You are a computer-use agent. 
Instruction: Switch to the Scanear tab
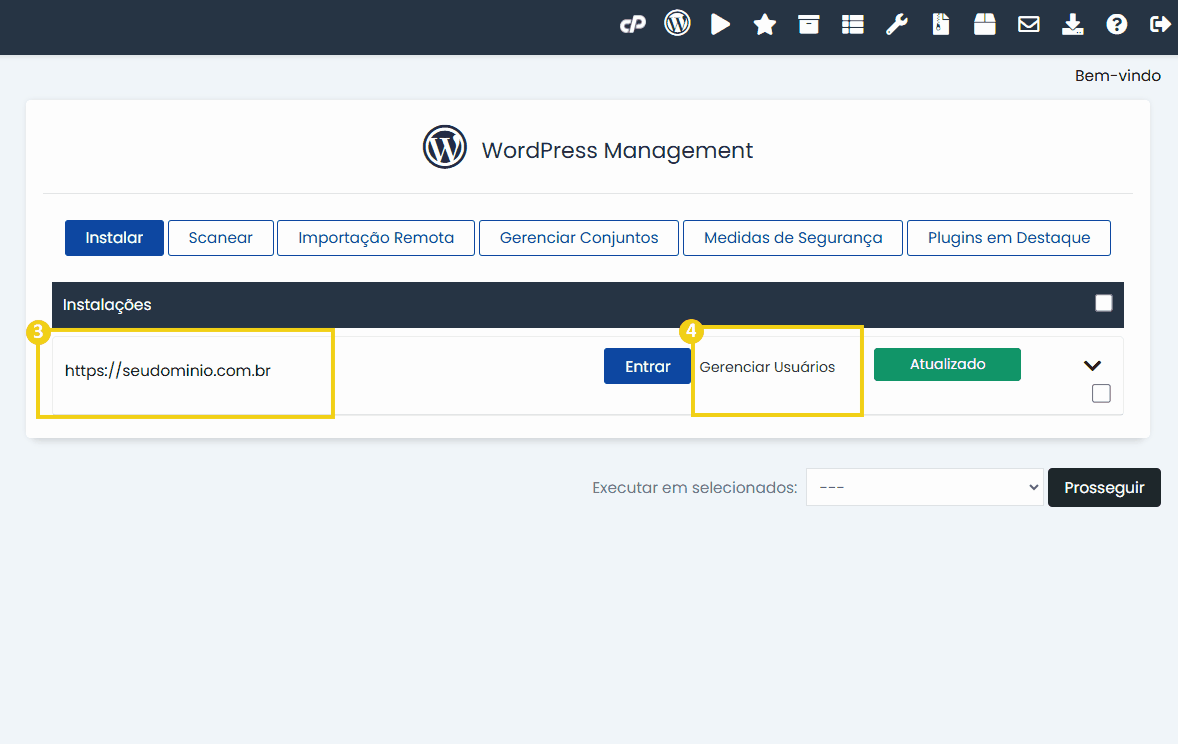pos(220,238)
